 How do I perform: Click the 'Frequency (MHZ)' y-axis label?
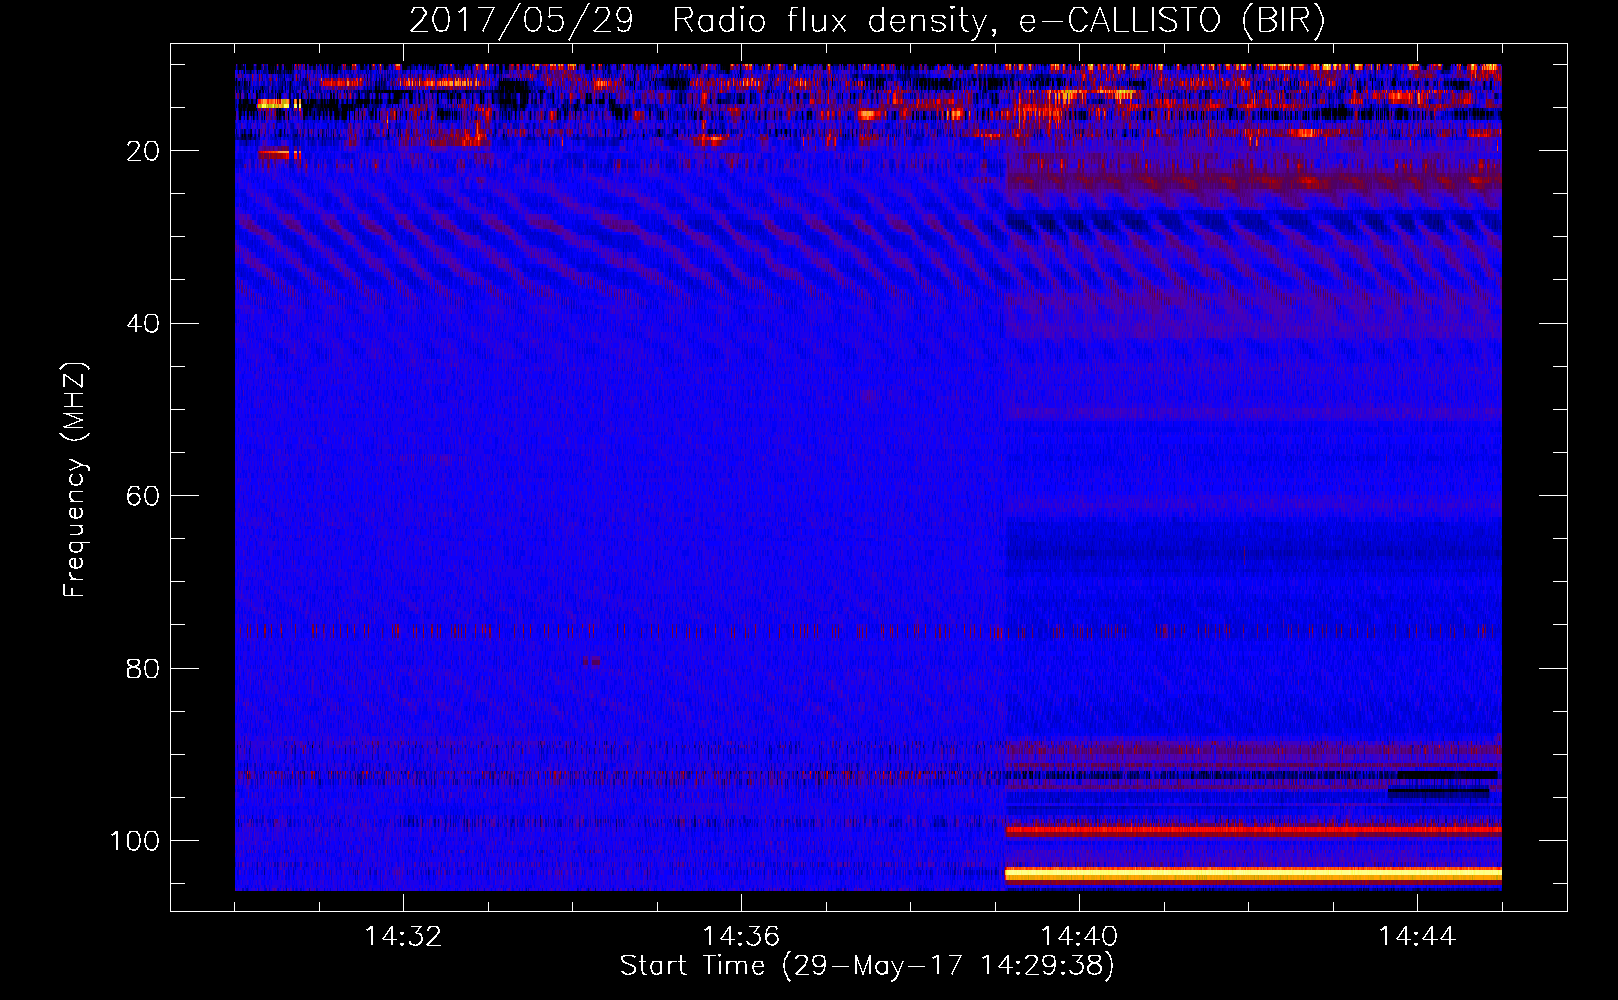[x=74, y=480]
